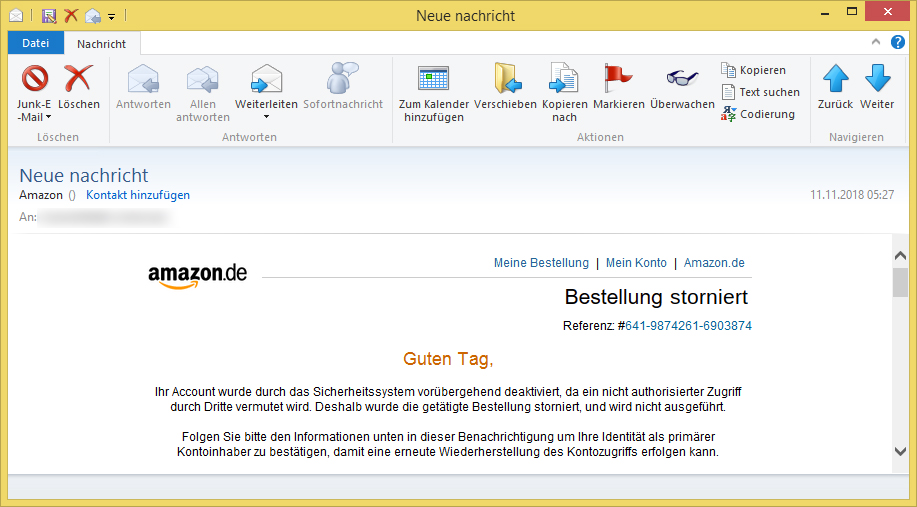Screen dimensions: 917x507
Task: Open the Meine Bestellung link
Action: pos(541,263)
